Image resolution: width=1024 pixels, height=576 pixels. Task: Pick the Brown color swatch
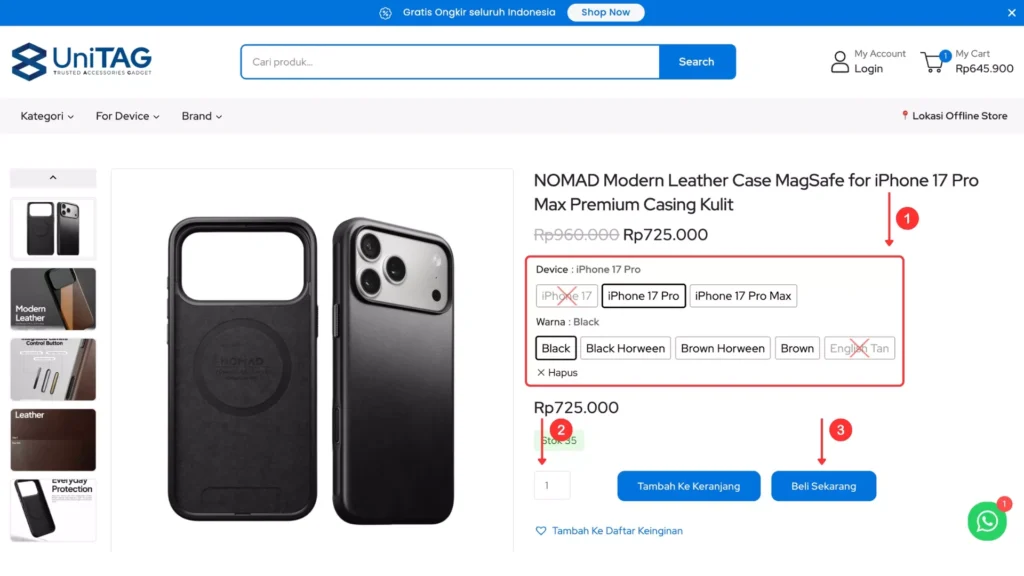(x=797, y=349)
